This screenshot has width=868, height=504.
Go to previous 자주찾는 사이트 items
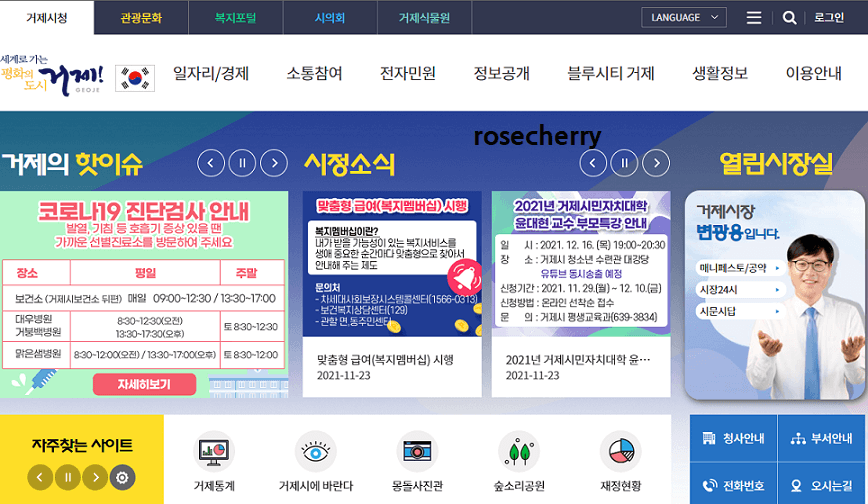40,477
